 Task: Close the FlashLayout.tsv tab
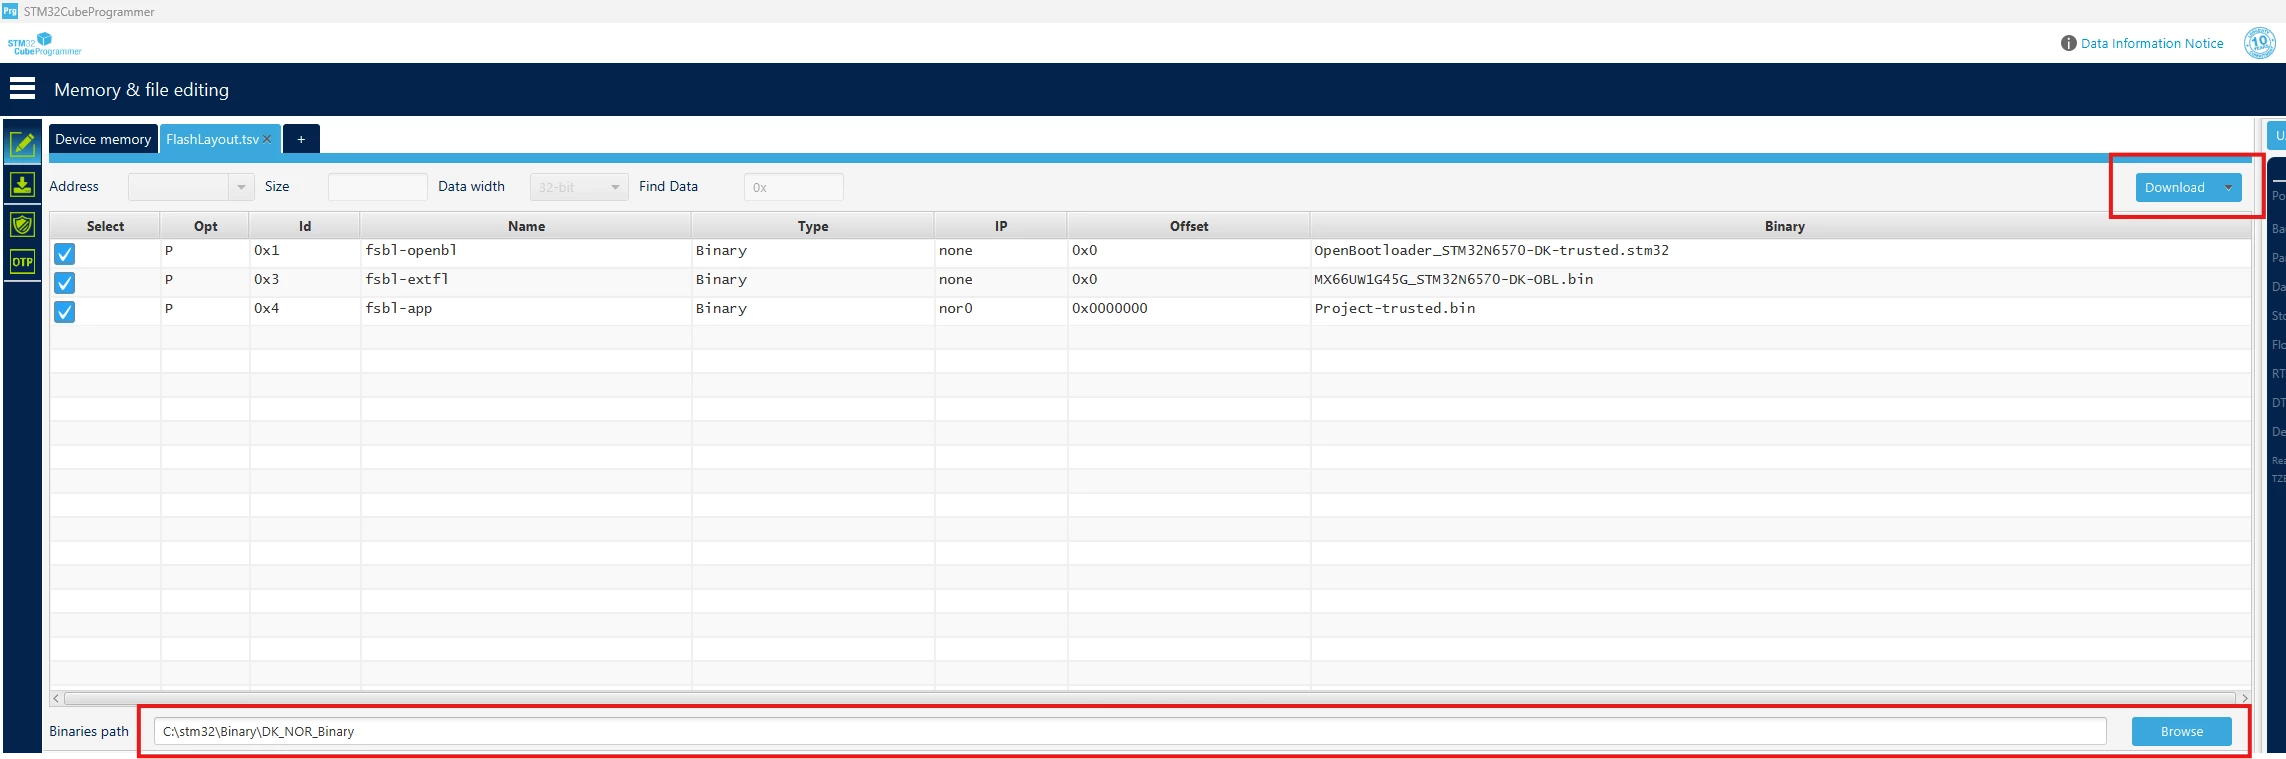pos(267,139)
